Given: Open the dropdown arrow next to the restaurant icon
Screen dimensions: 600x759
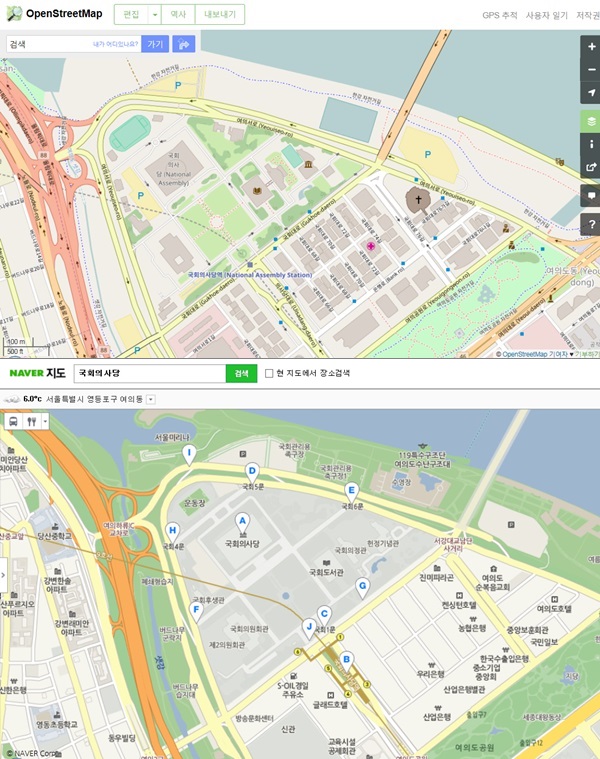Looking at the screenshot, I should pos(45,421).
